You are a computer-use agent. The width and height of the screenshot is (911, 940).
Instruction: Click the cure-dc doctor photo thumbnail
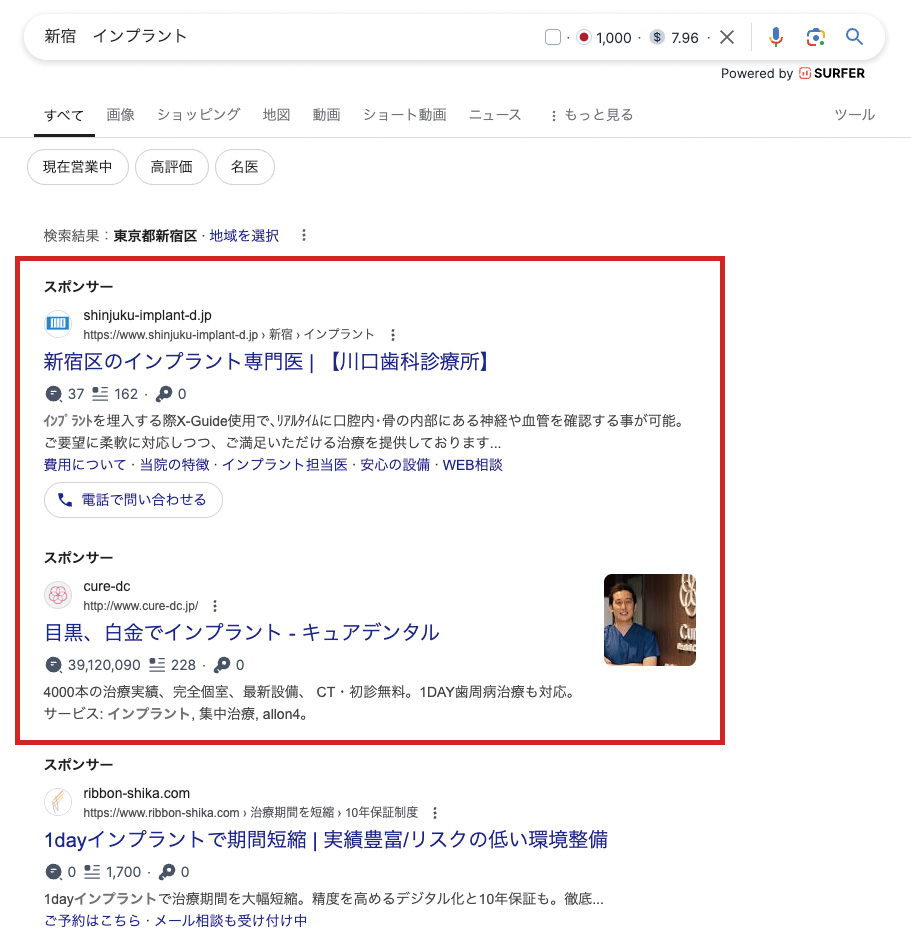tap(649, 619)
